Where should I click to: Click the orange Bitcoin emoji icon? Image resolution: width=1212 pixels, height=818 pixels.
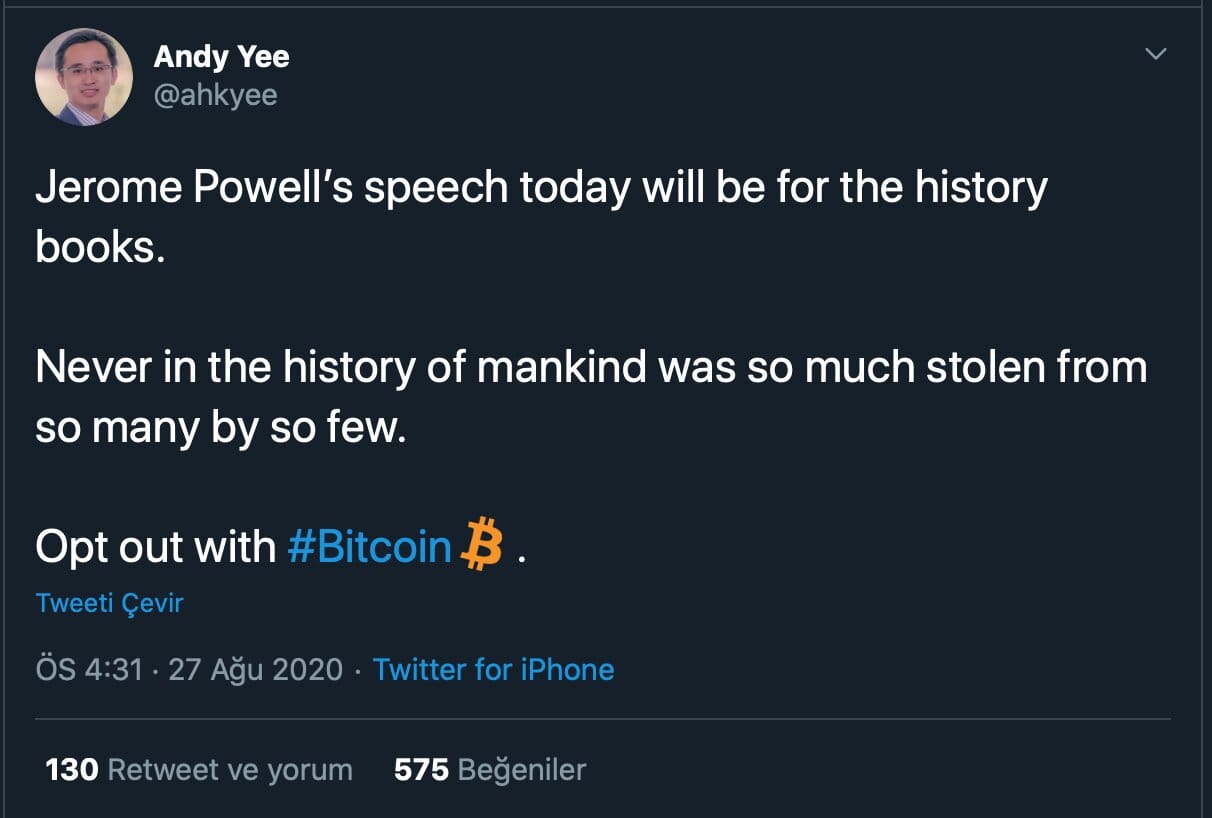481,545
